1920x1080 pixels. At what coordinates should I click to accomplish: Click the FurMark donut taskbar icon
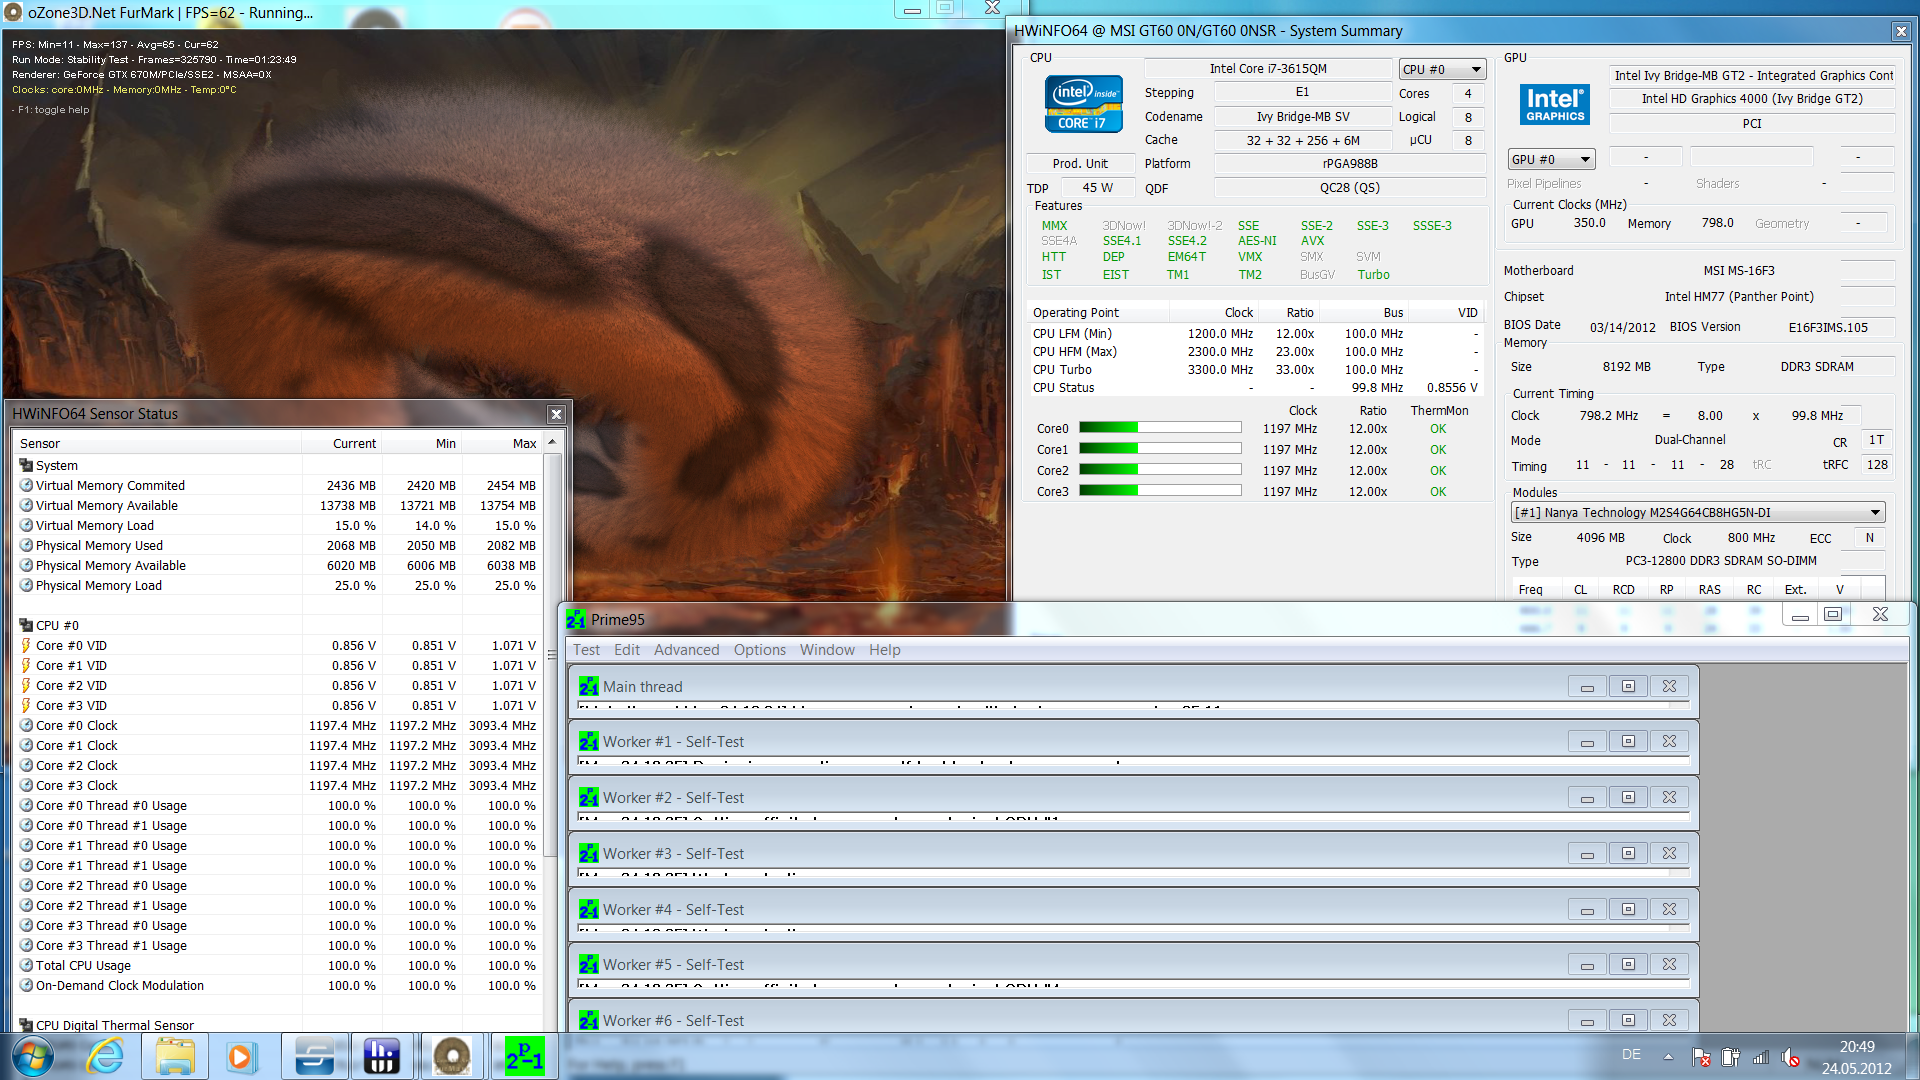click(x=452, y=1056)
